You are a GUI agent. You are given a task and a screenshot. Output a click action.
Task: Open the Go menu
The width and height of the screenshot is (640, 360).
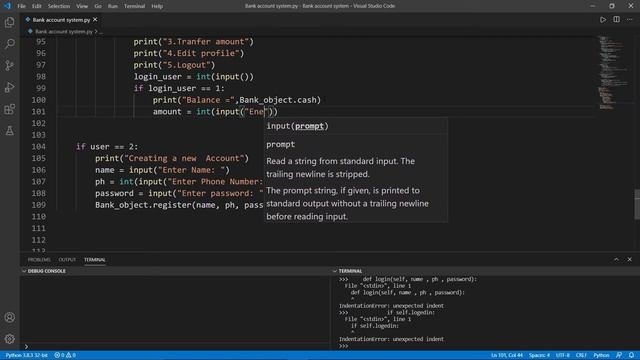[x=98, y=6]
